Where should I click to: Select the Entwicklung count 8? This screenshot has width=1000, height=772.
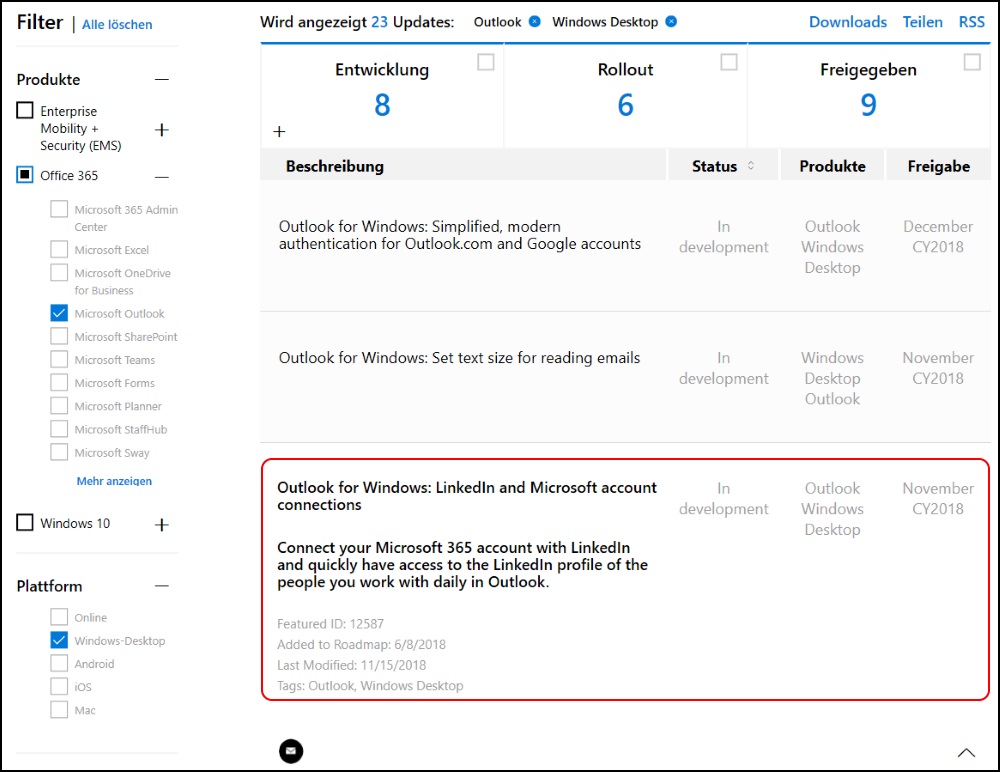[x=382, y=105]
